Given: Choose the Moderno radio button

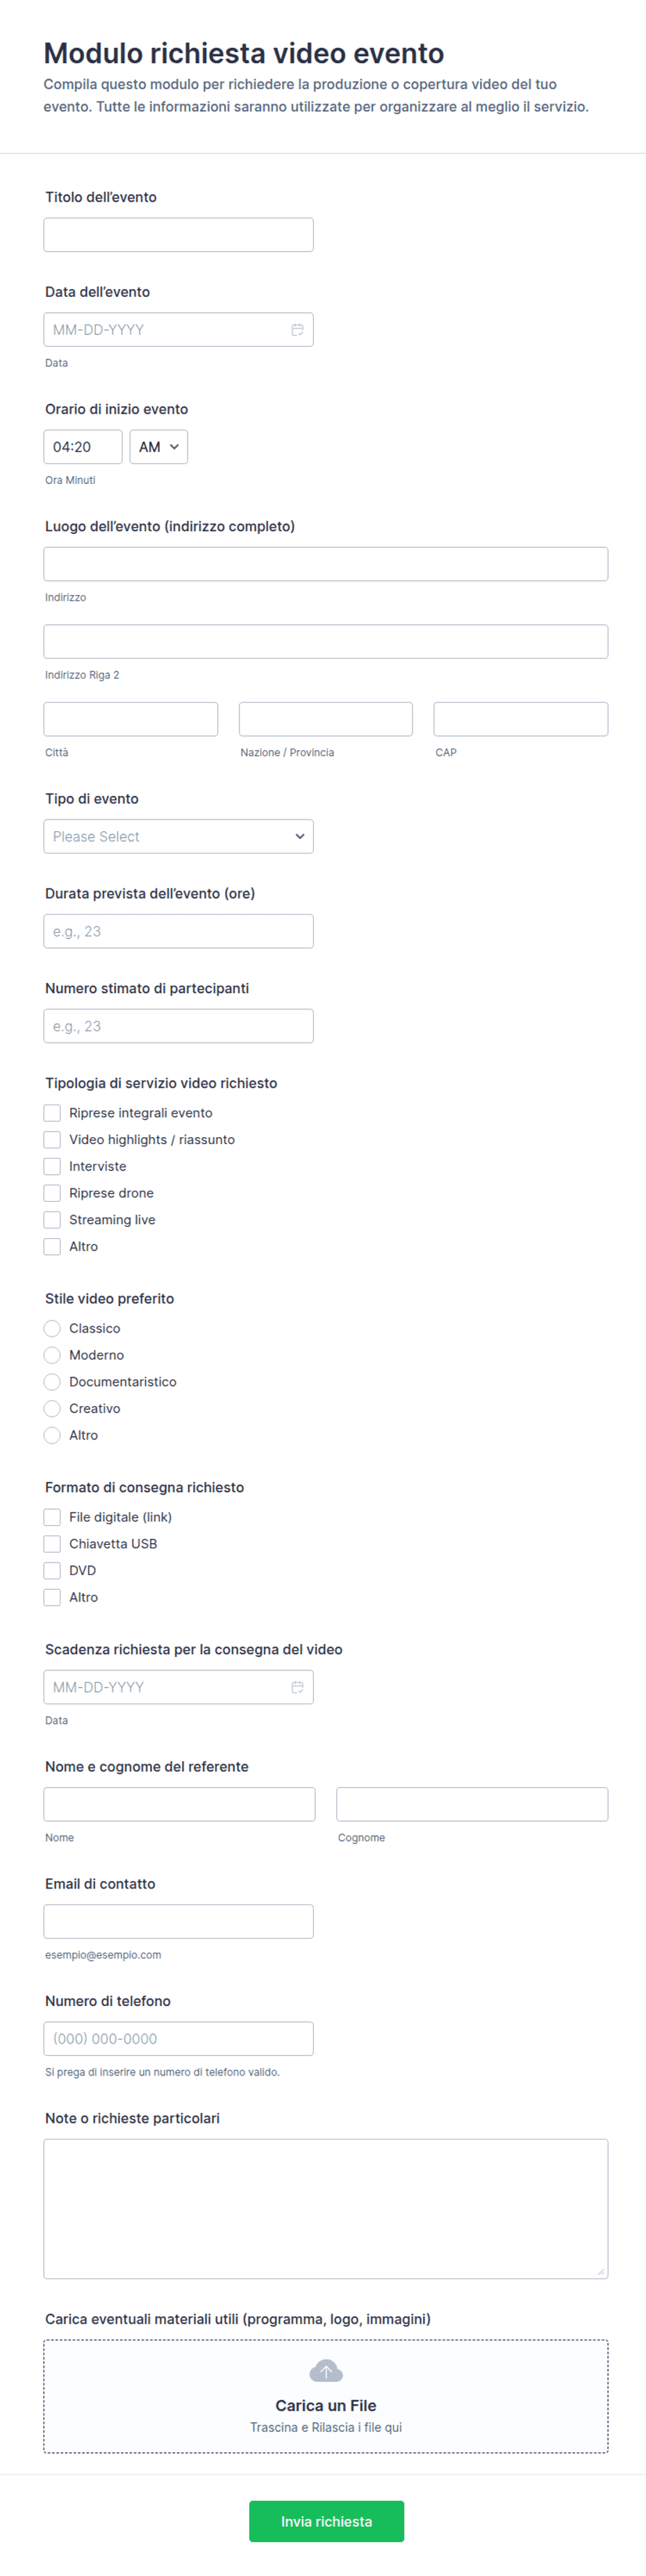Looking at the screenshot, I should (52, 1355).
